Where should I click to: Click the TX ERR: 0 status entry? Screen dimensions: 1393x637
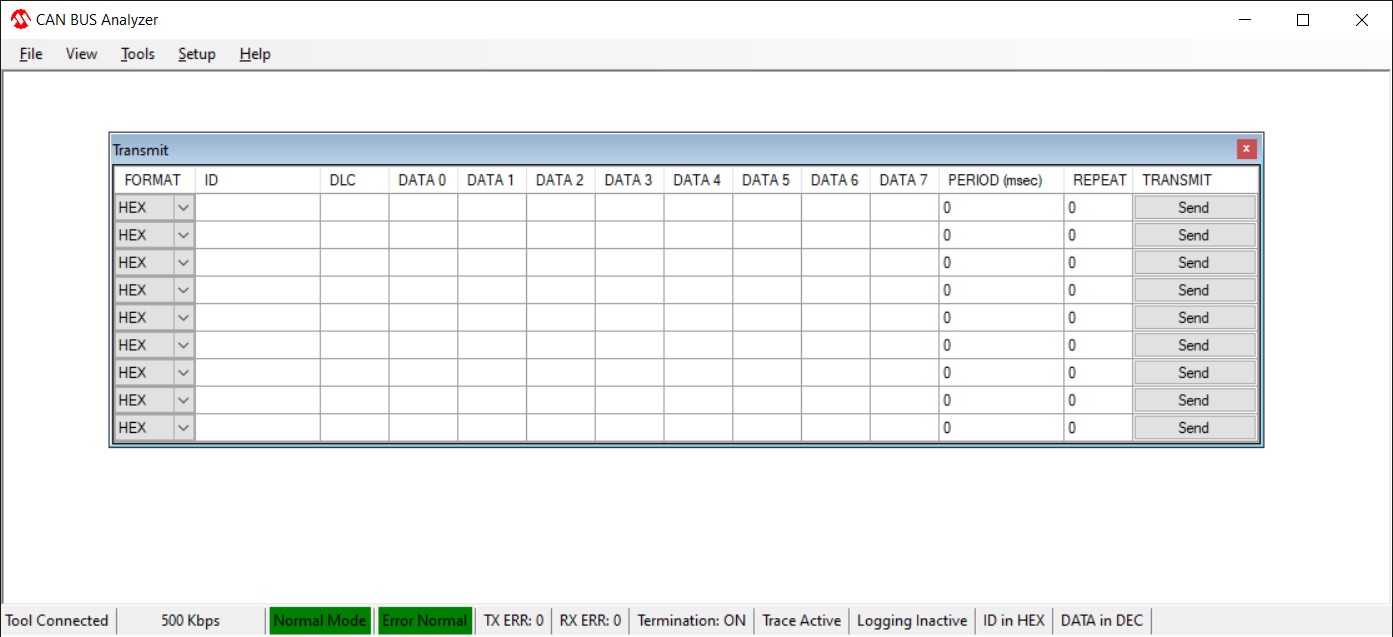click(x=514, y=621)
